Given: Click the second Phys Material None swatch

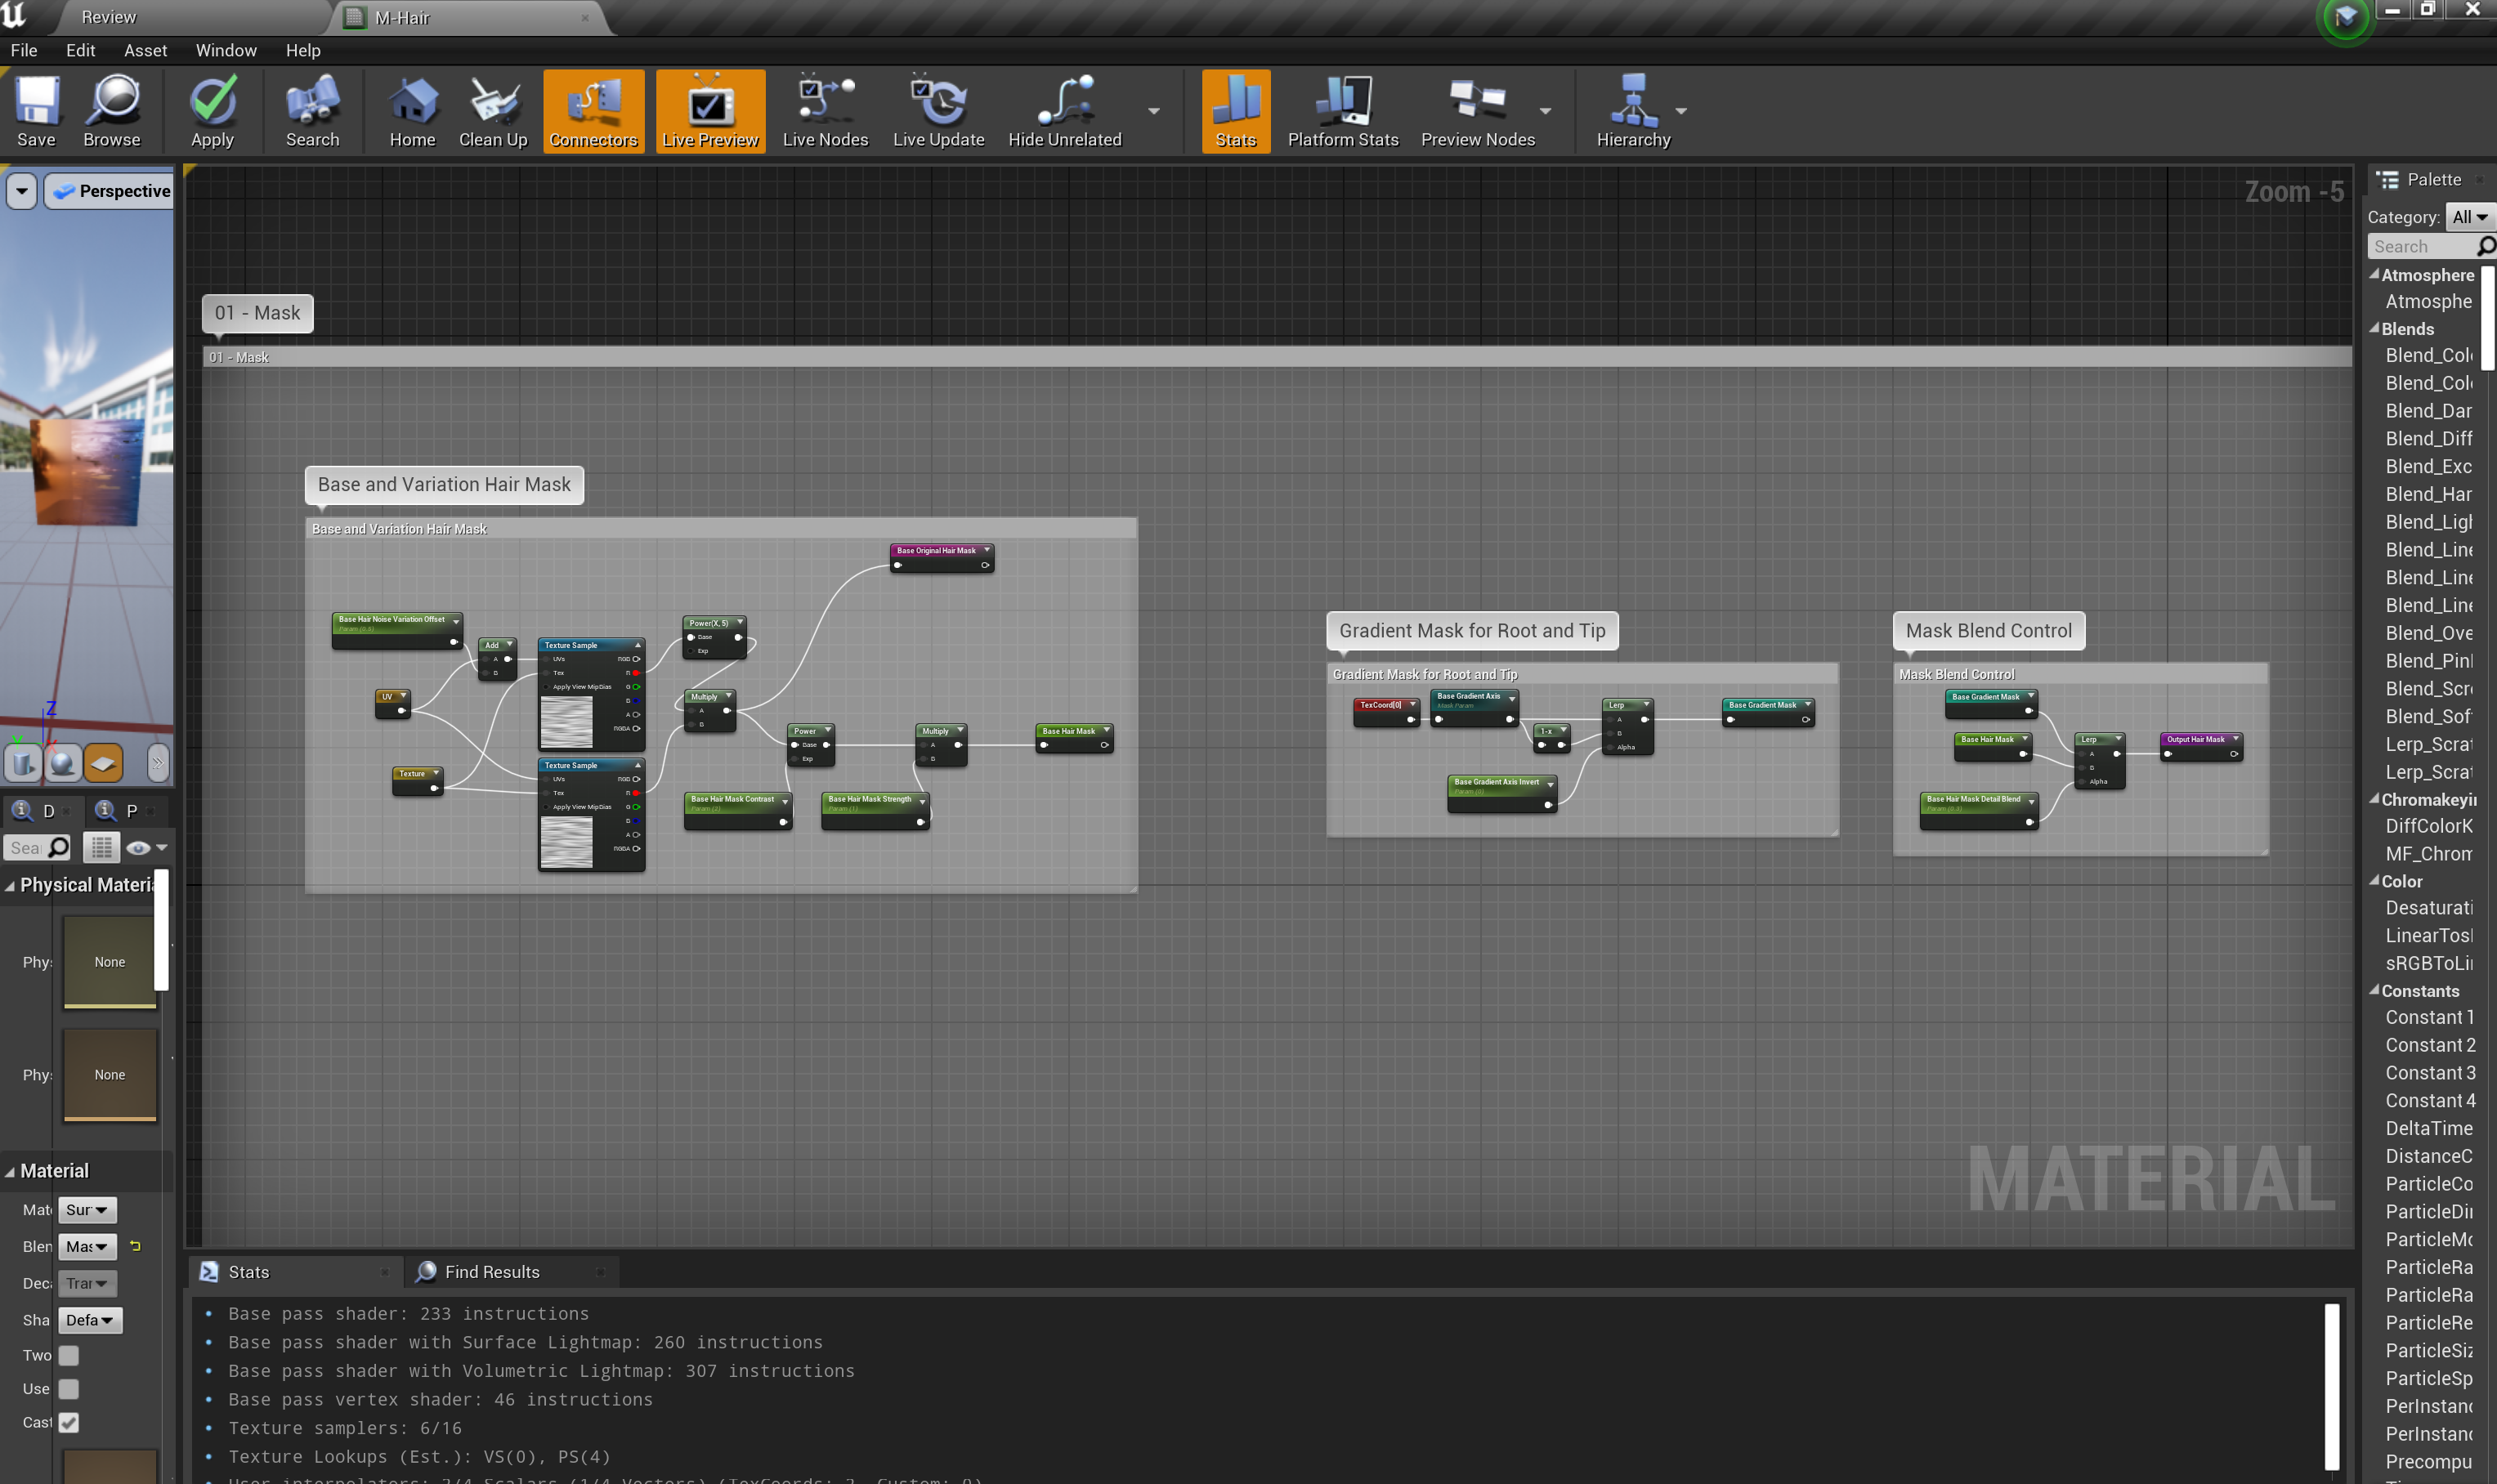Looking at the screenshot, I should pos(110,1075).
